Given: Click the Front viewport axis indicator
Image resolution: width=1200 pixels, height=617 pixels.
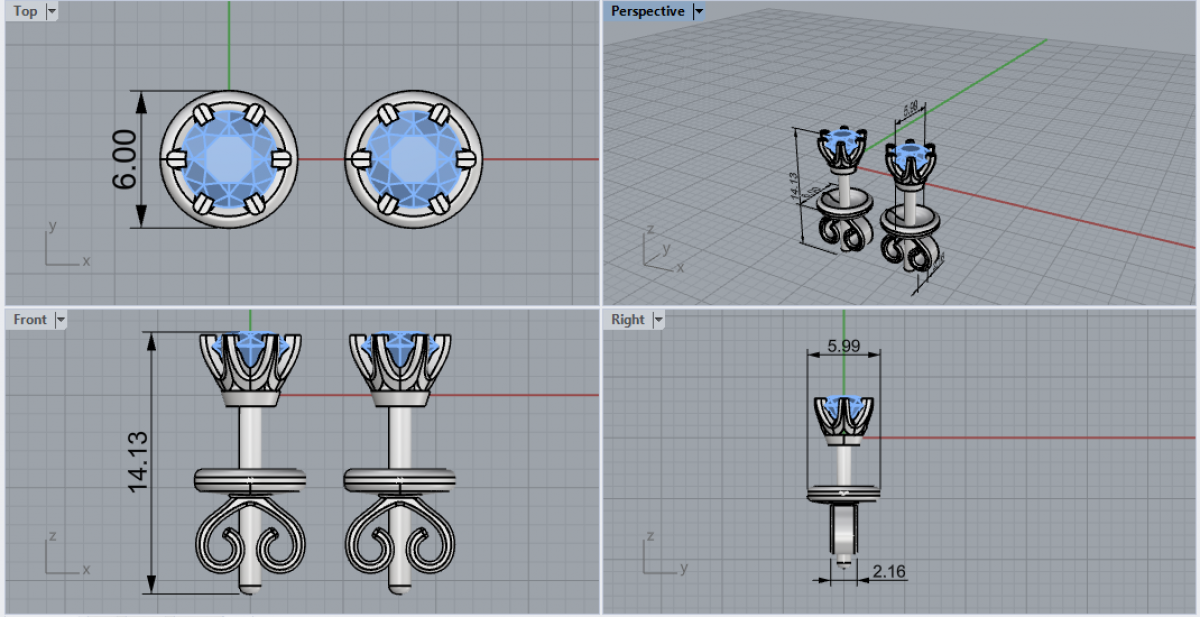Looking at the screenshot, I should click(66, 555).
